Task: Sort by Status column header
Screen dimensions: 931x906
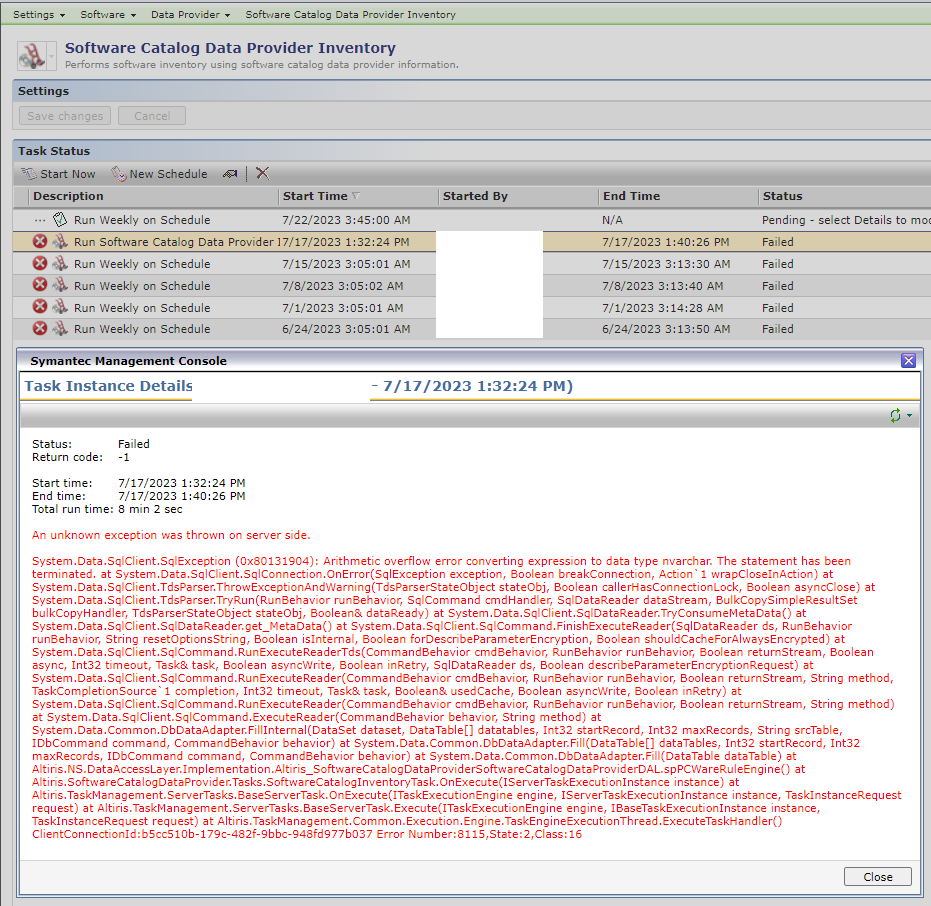Action: coord(782,196)
